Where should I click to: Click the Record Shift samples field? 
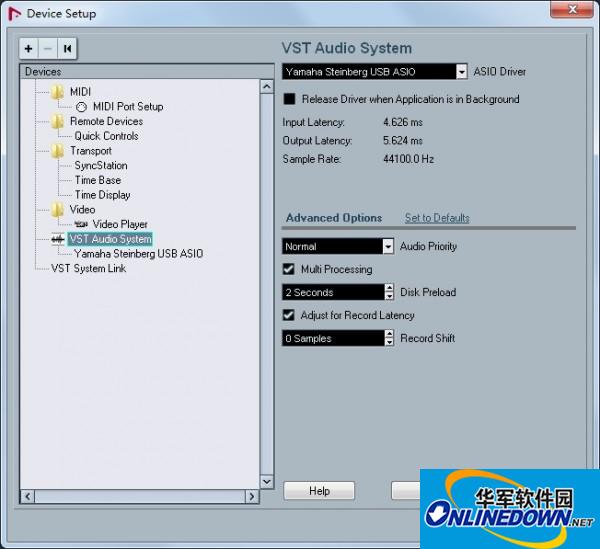click(x=333, y=338)
